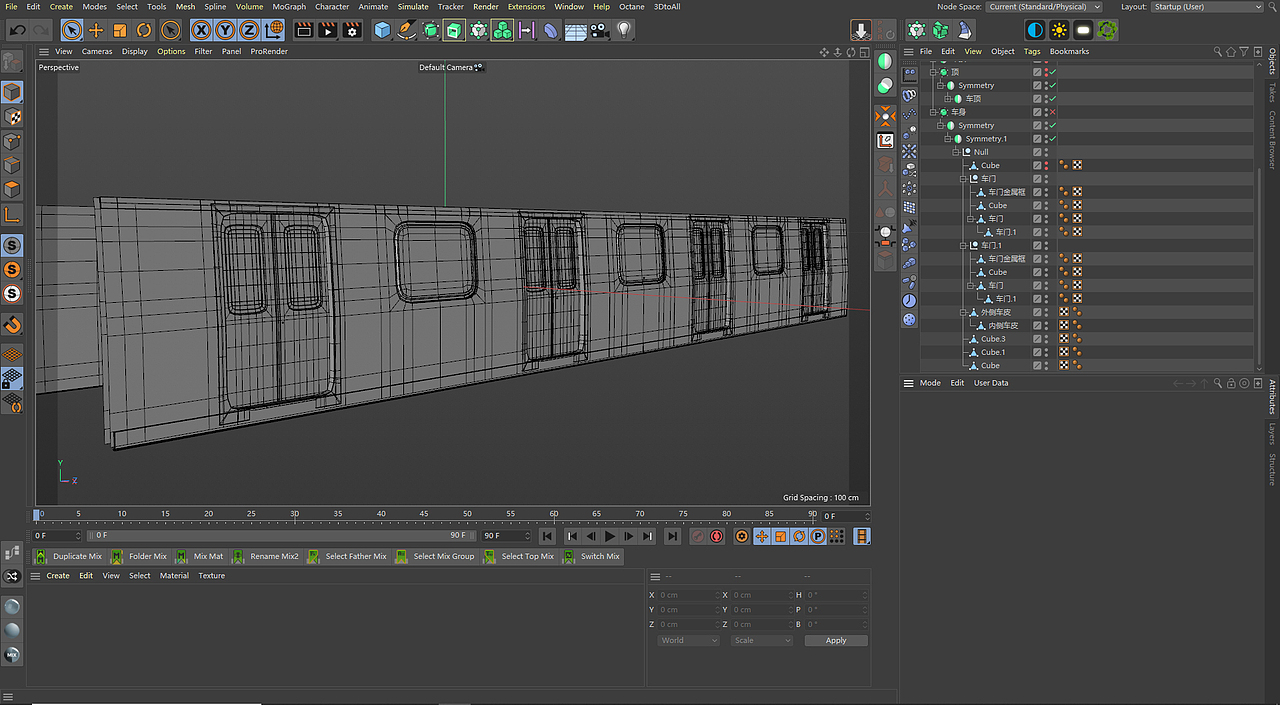
Task: Click the Camera object icon
Action: pyautogui.click(x=599, y=30)
